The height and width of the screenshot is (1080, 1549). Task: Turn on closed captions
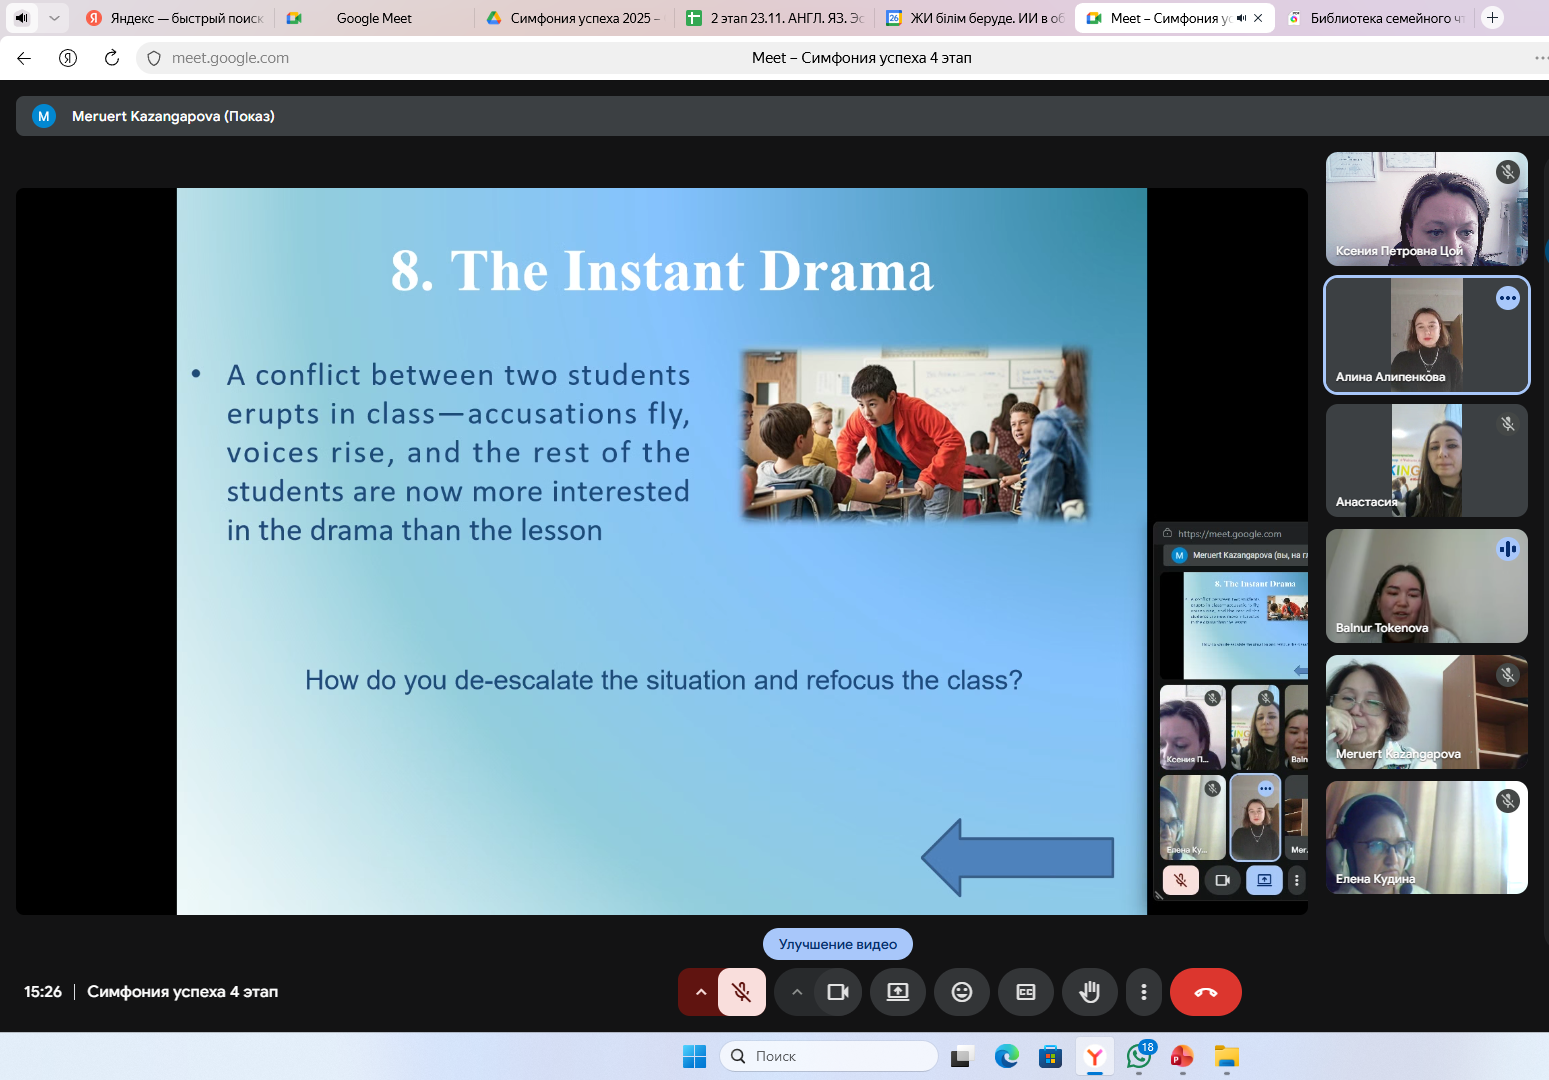(x=1025, y=992)
